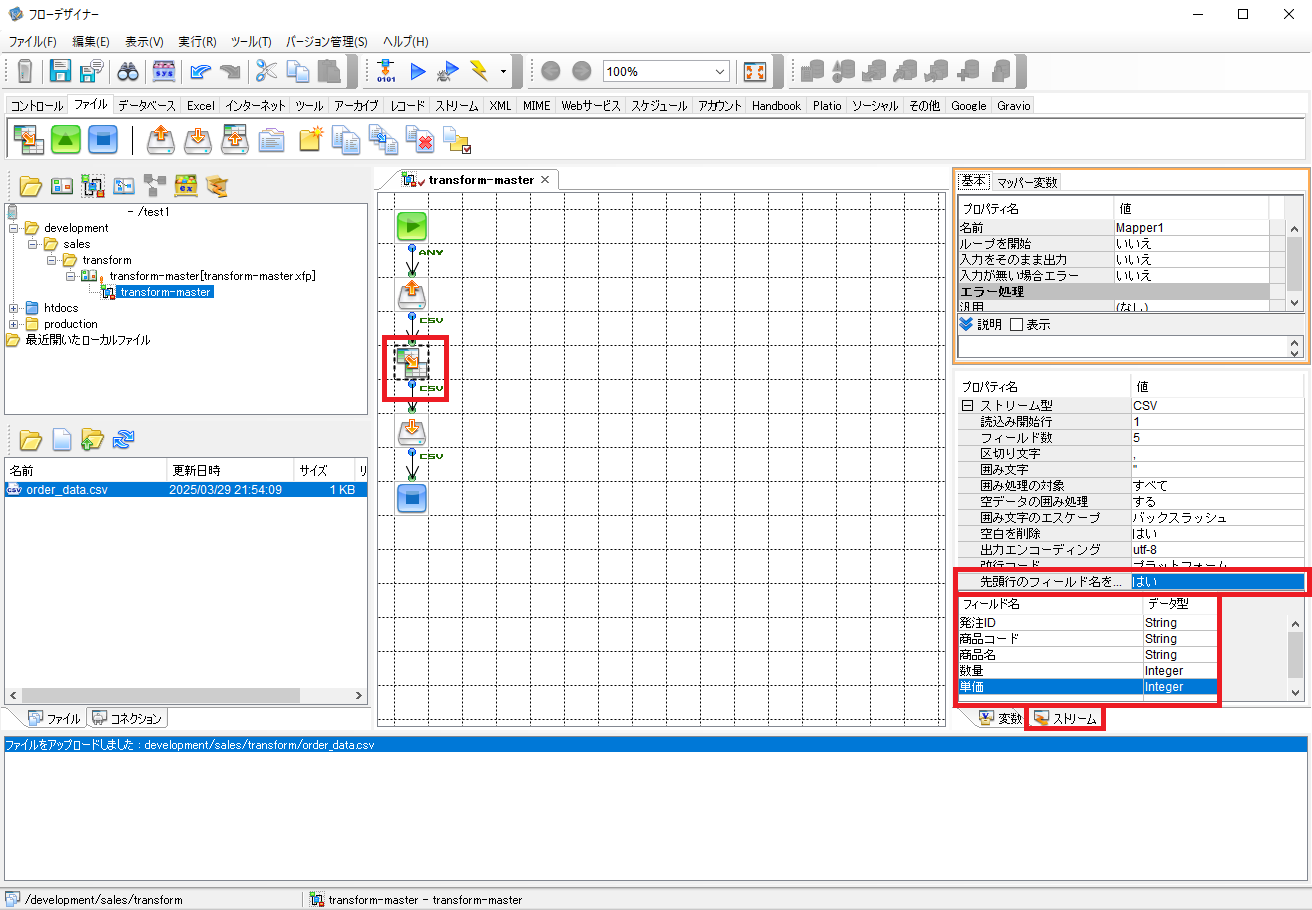Switch to the 変数 tab at bottom right
This screenshot has width=1312, height=910.
tap(1000, 718)
